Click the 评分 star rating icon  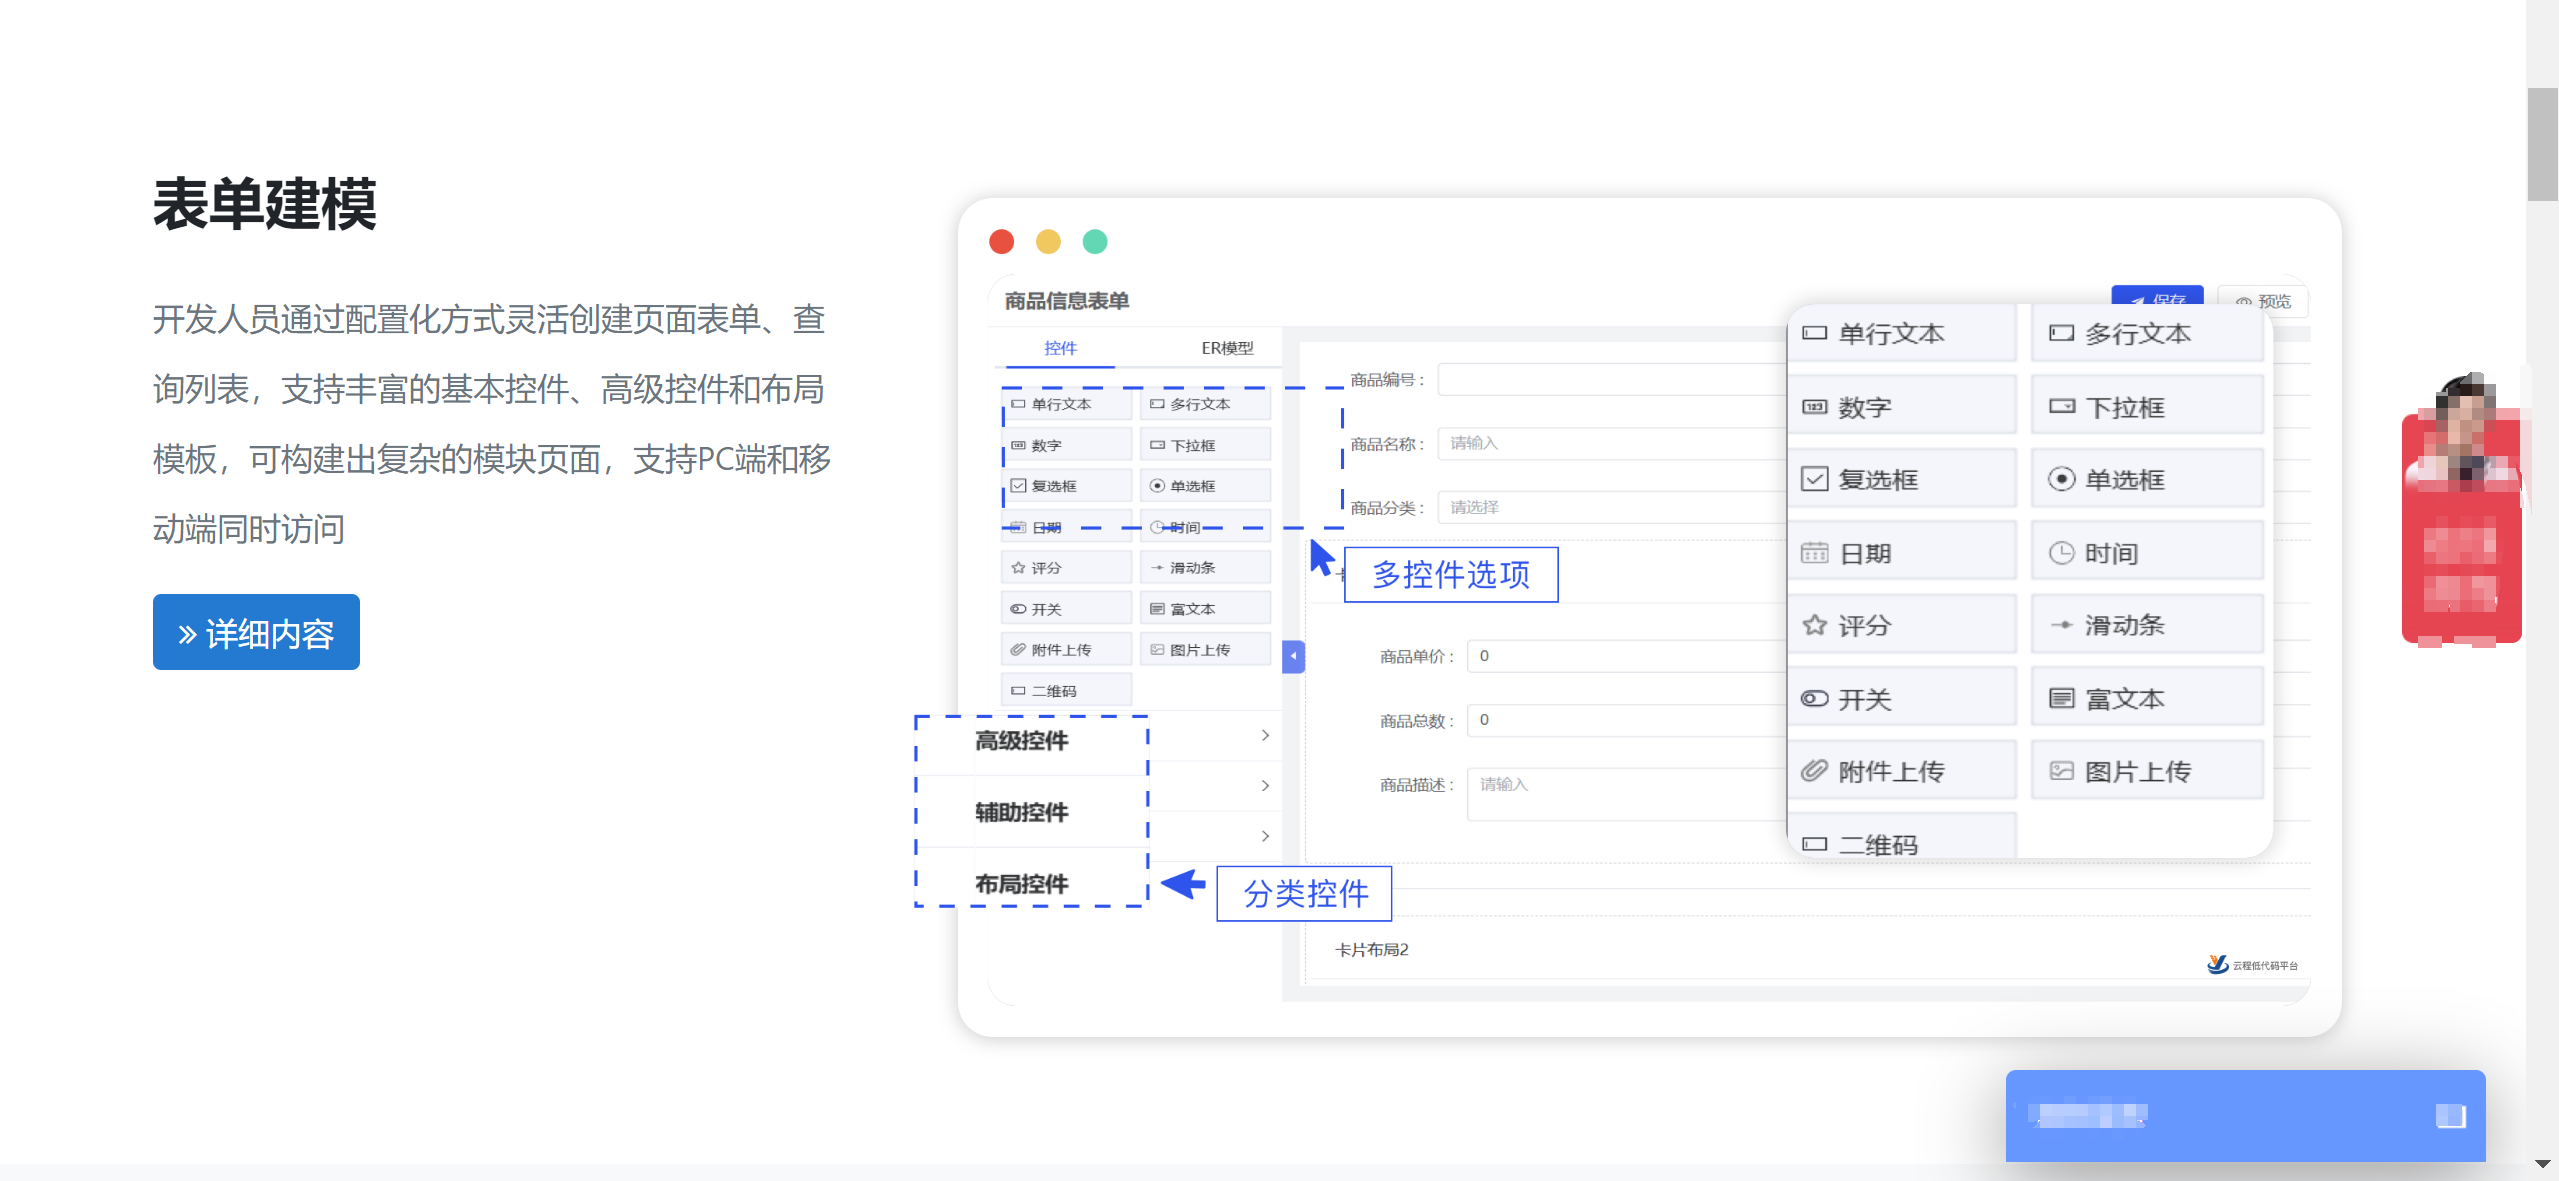coord(1814,626)
